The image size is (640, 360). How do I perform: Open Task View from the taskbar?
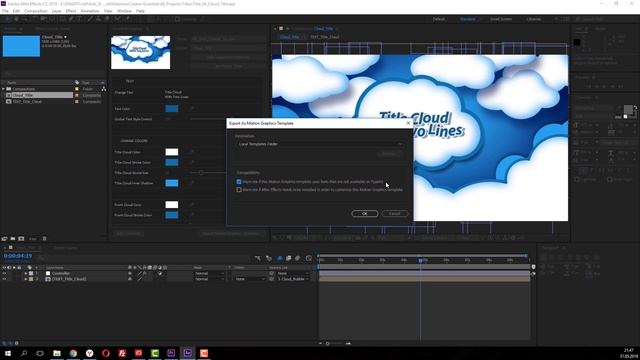(40, 353)
